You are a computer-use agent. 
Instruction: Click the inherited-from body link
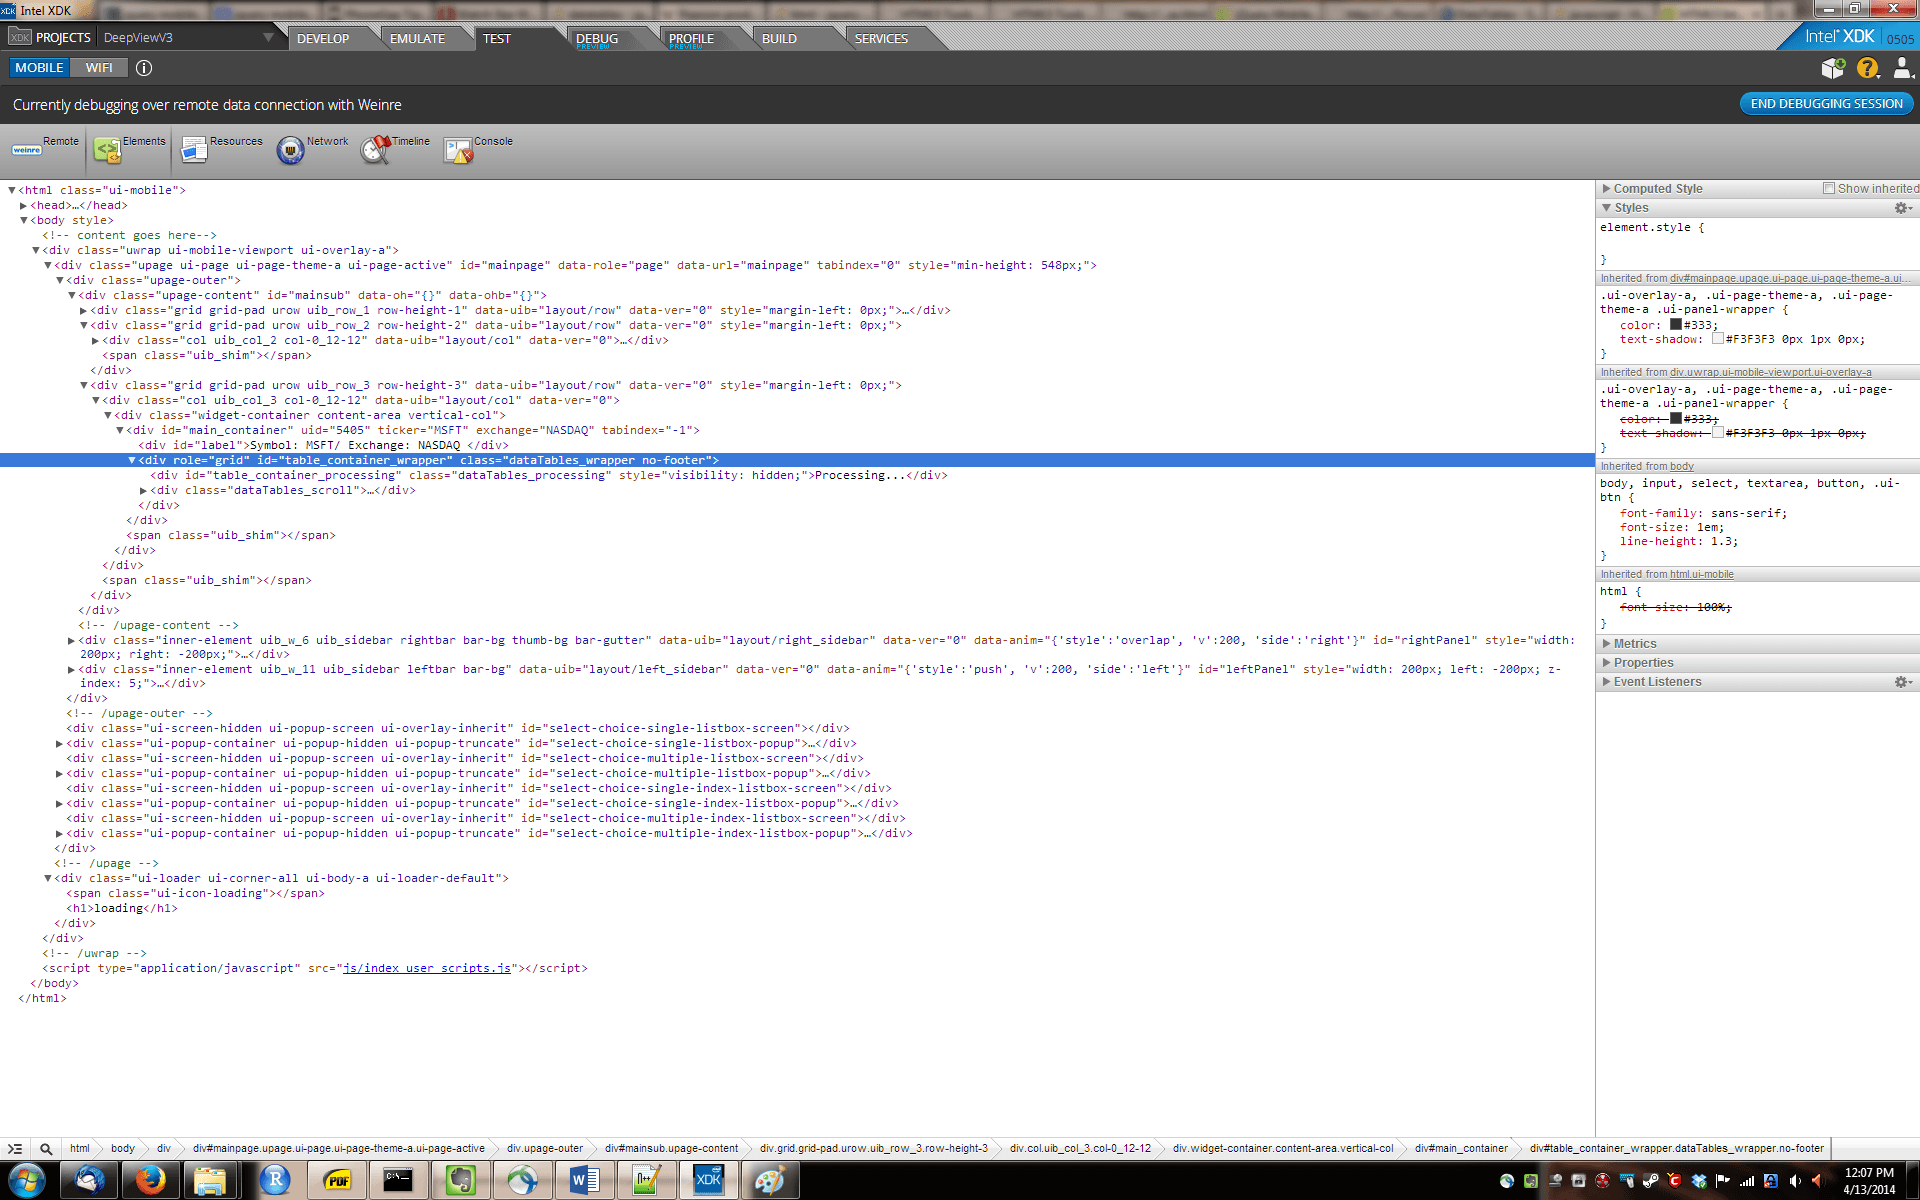click(x=1682, y=467)
